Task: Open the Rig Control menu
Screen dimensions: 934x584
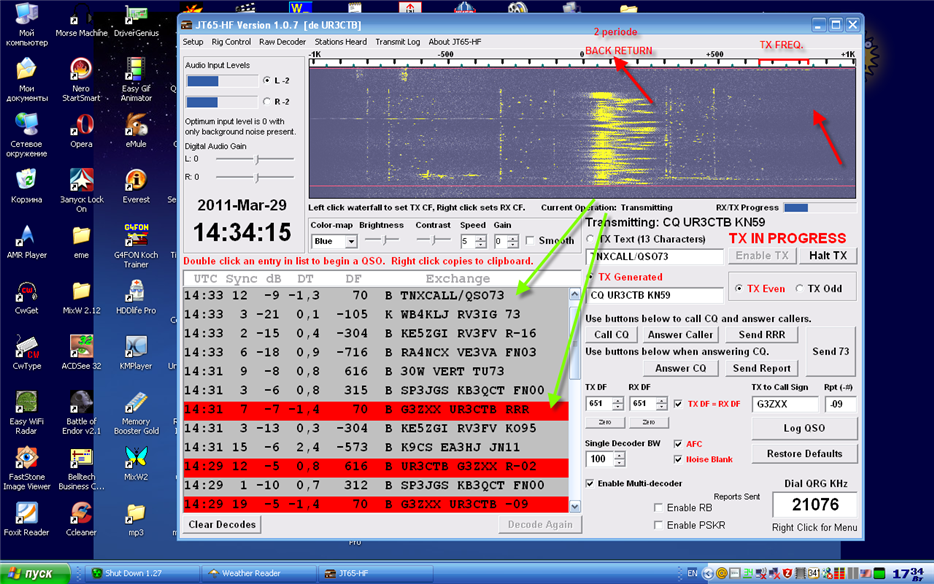Action: coord(231,42)
